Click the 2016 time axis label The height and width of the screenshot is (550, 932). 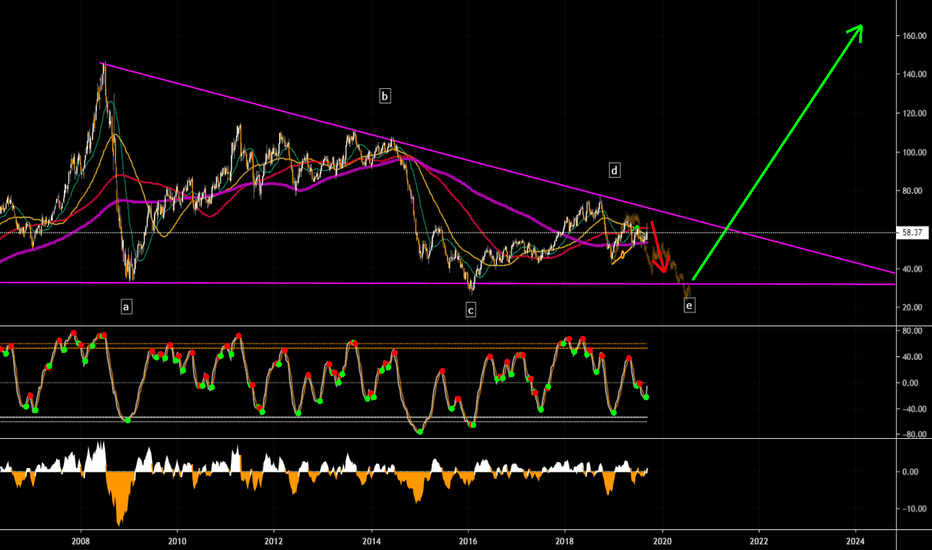468,541
